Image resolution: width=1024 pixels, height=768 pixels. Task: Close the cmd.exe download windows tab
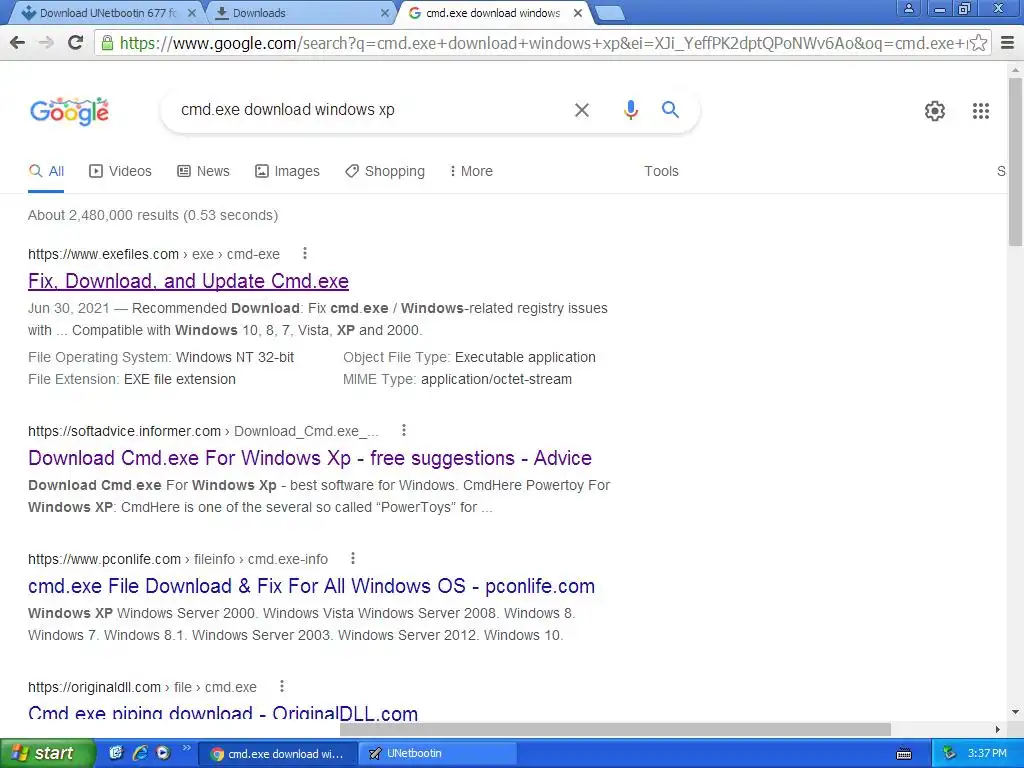point(578,12)
